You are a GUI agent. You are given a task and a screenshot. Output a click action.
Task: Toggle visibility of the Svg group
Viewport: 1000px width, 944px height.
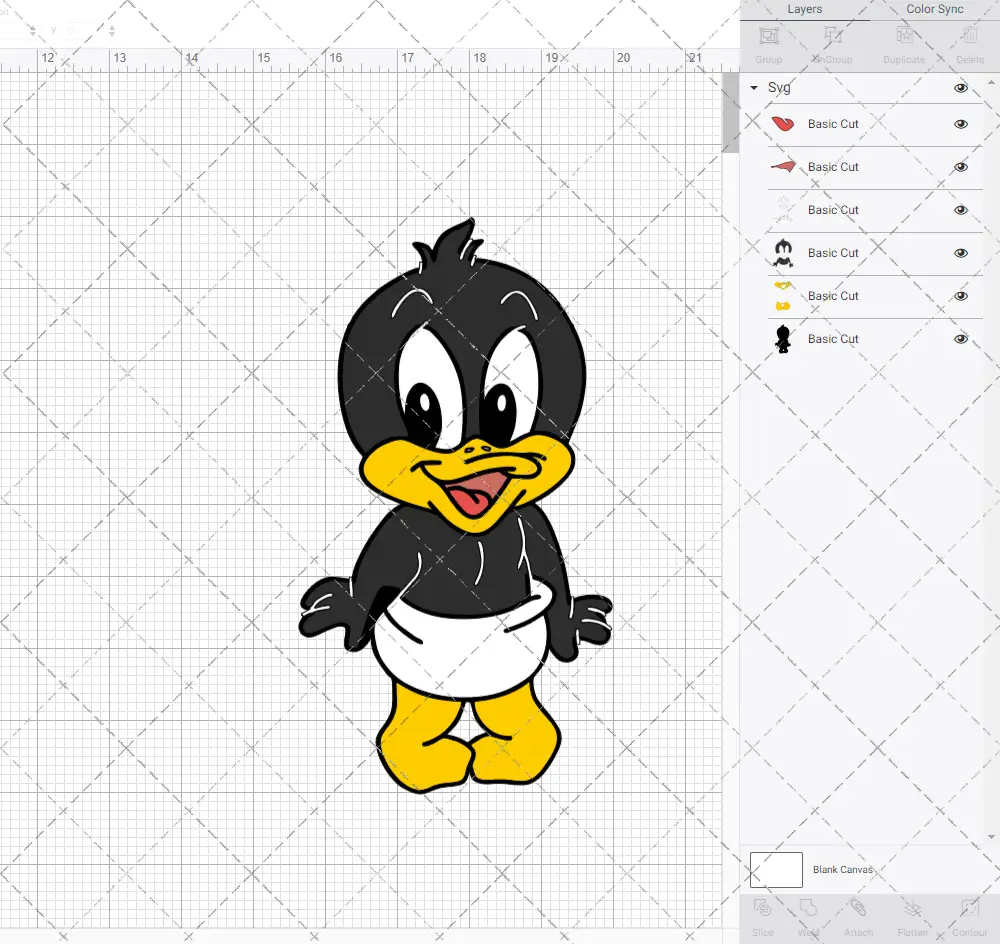tap(960, 88)
